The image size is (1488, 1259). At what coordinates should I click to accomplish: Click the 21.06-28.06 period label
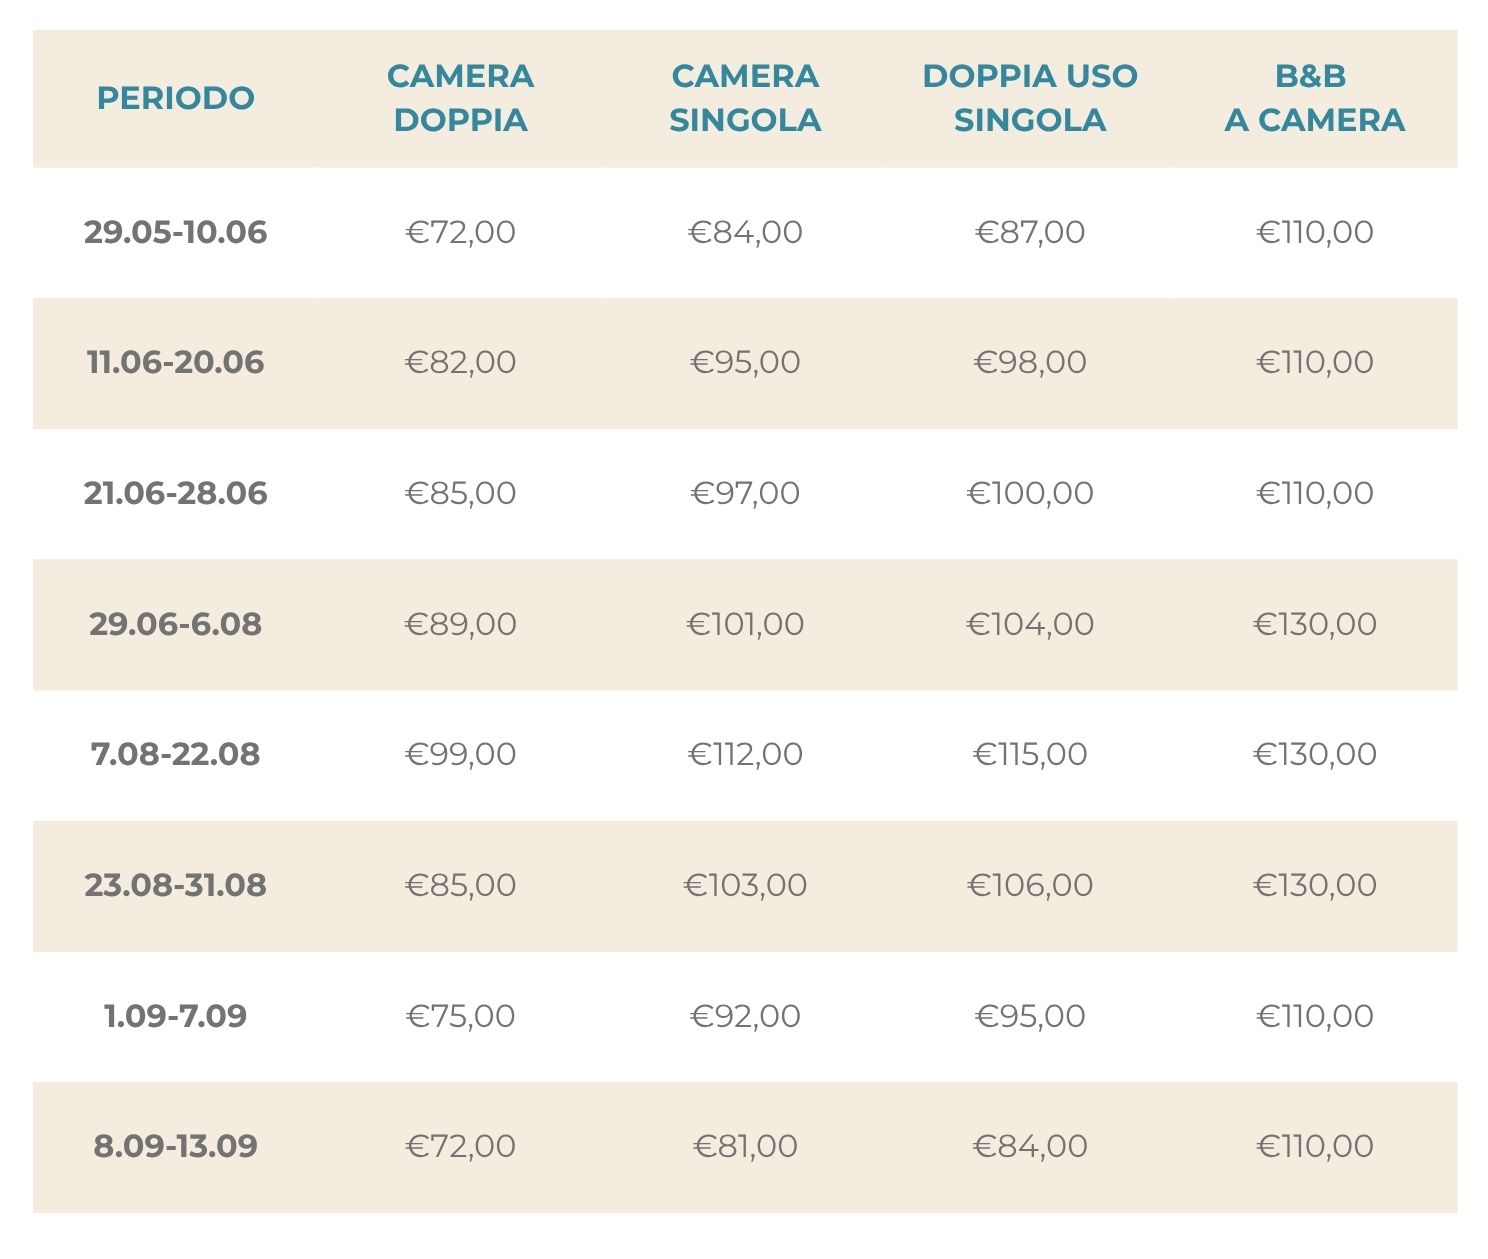[176, 493]
